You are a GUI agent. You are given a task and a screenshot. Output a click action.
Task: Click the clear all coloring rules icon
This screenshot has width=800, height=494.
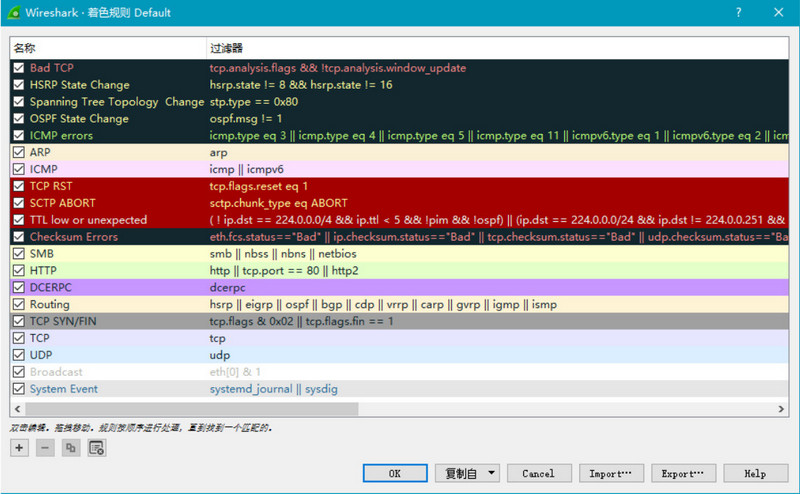[x=96, y=448]
